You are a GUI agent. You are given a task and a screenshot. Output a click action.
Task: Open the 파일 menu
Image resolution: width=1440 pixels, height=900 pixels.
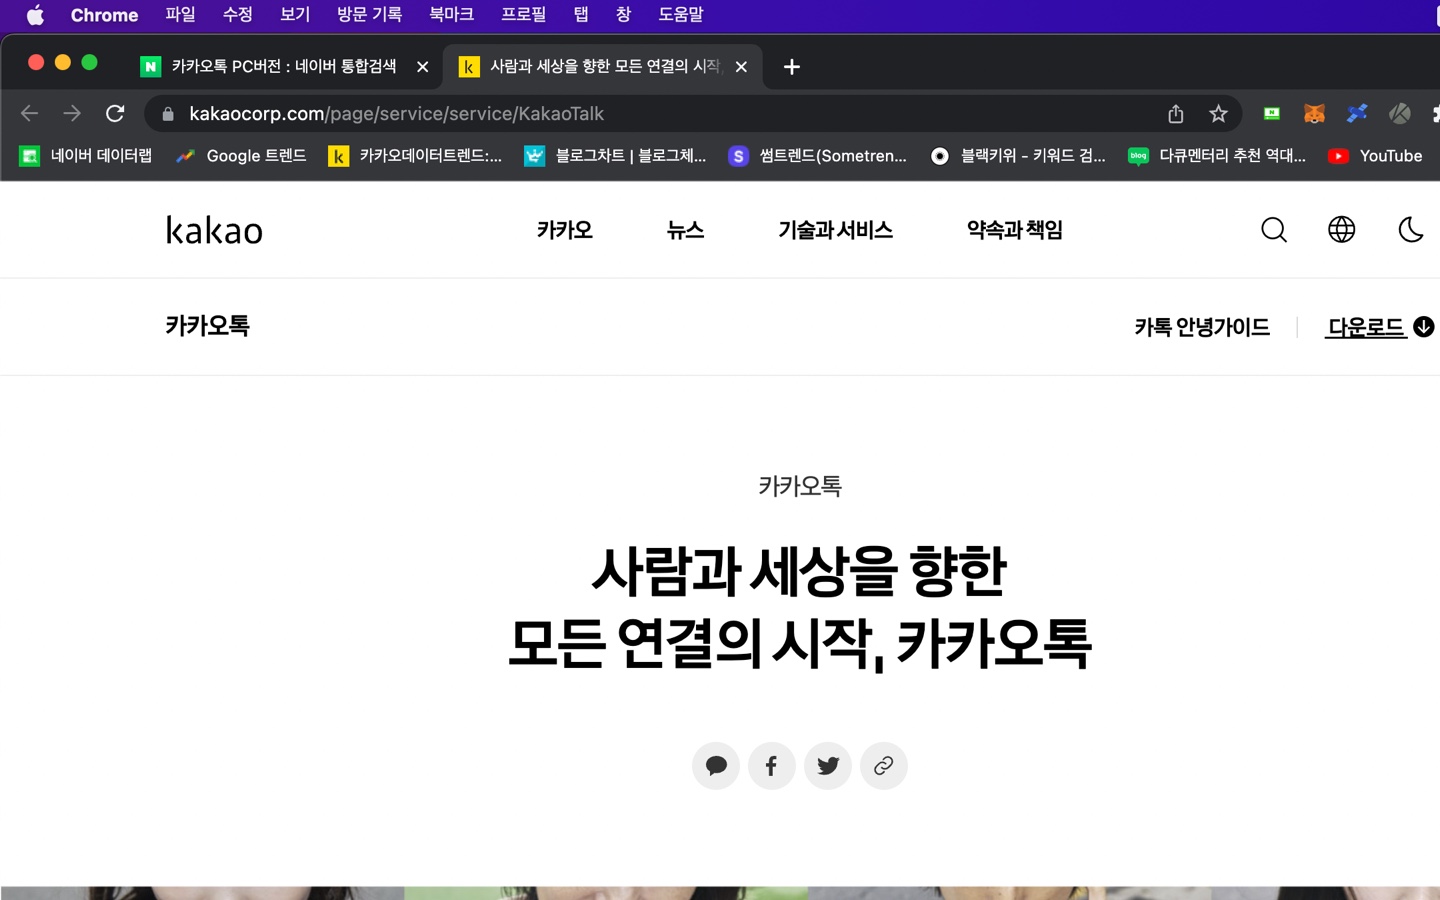(180, 15)
